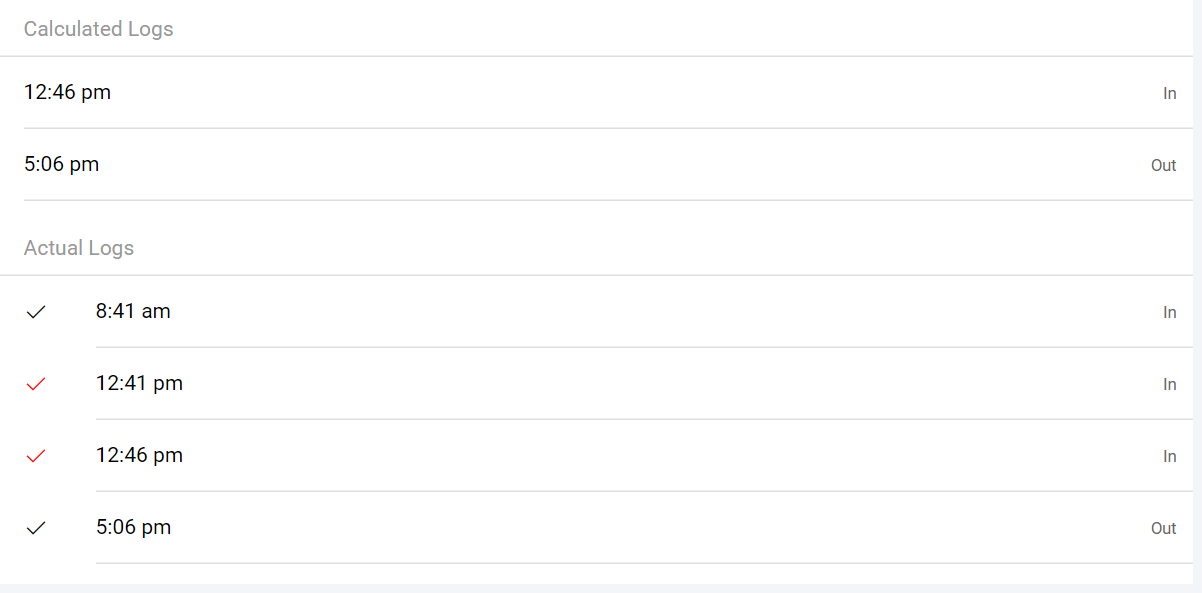This screenshot has width=1202, height=593.
Task: Click the black checkmark beside 8:41 am
Action: (36, 312)
